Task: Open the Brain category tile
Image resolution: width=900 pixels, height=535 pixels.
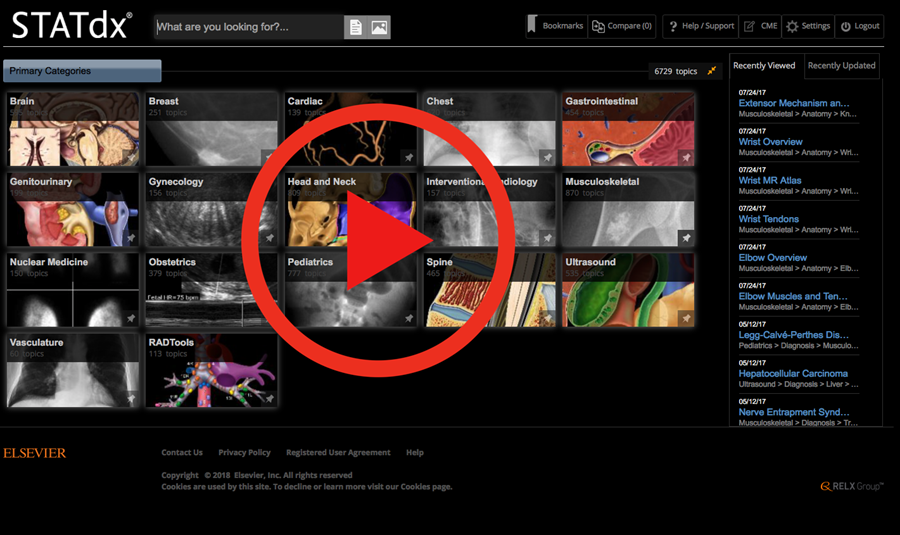Action: pyautogui.click(x=73, y=129)
